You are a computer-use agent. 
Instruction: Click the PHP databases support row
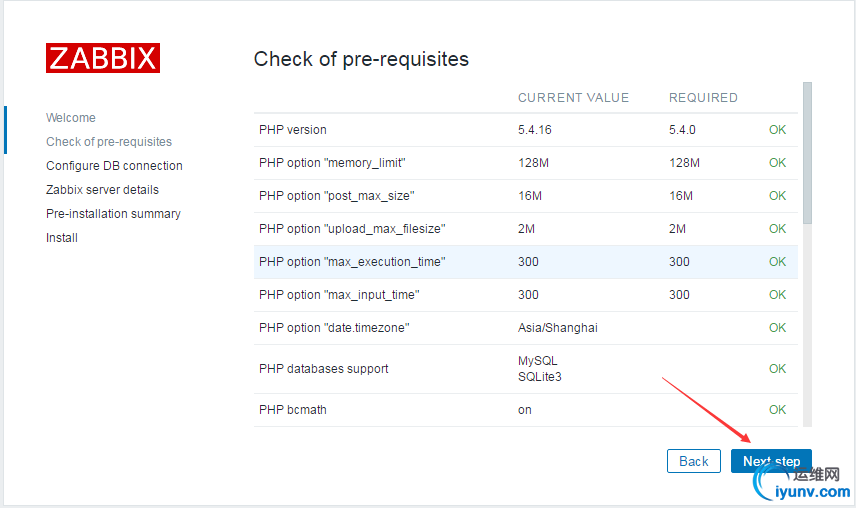coord(525,369)
